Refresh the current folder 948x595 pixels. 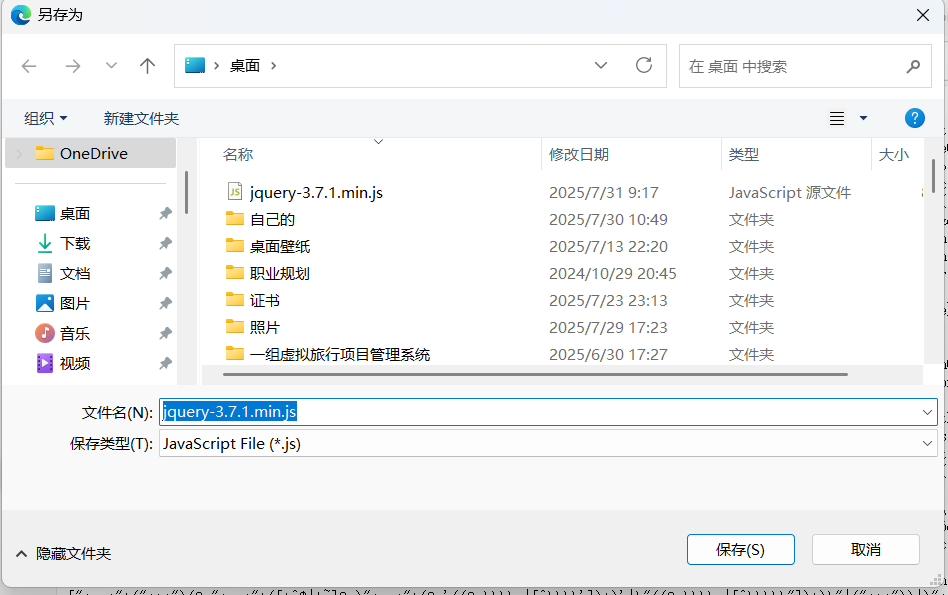click(644, 65)
